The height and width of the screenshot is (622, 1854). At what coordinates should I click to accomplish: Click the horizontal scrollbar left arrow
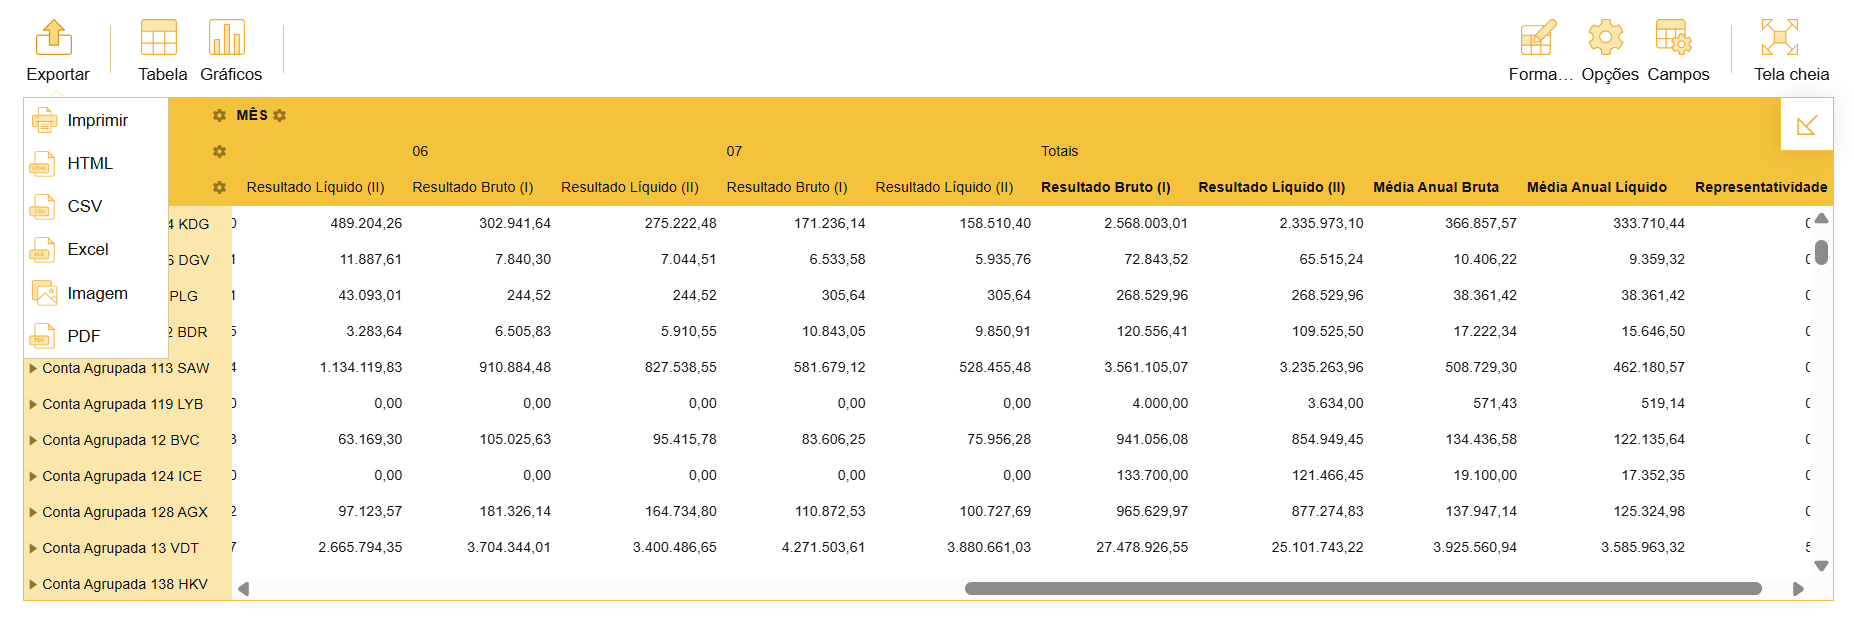pos(243,589)
